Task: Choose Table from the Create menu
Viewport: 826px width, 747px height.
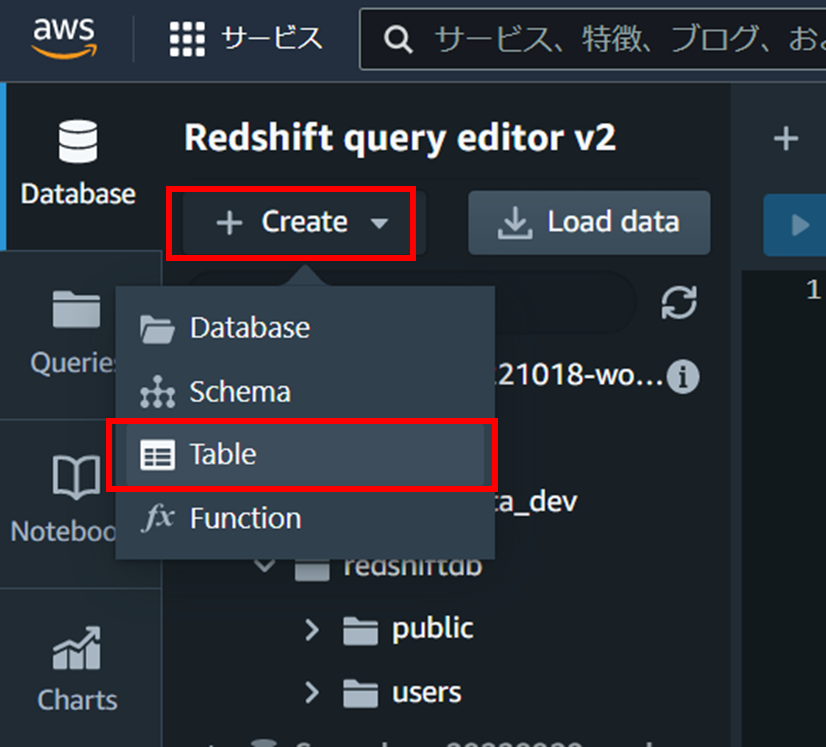Action: 305,455
